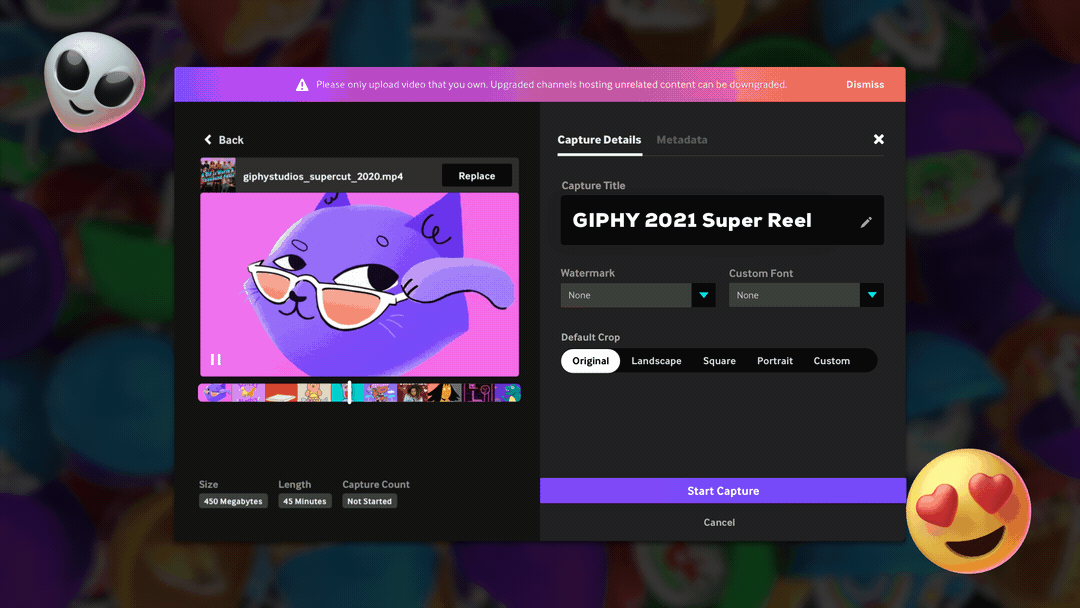This screenshot has height=608, width=1080.
Task: Select the Portrait crop option
Action: (774, 361)
